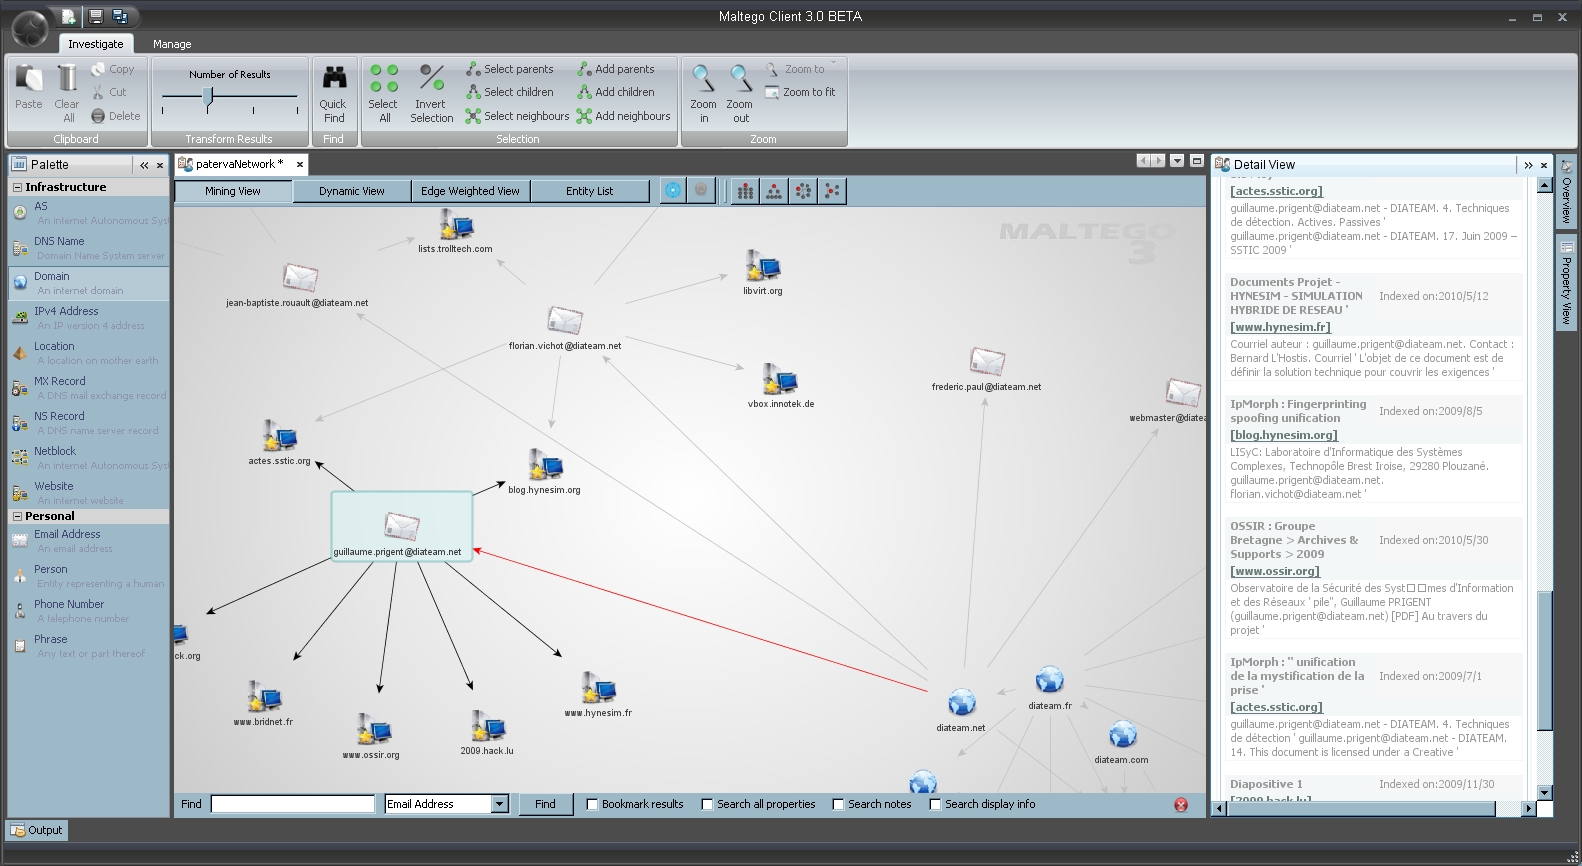
Task: Select the diateam.net domain globe node
Action: tap(961, 703)
